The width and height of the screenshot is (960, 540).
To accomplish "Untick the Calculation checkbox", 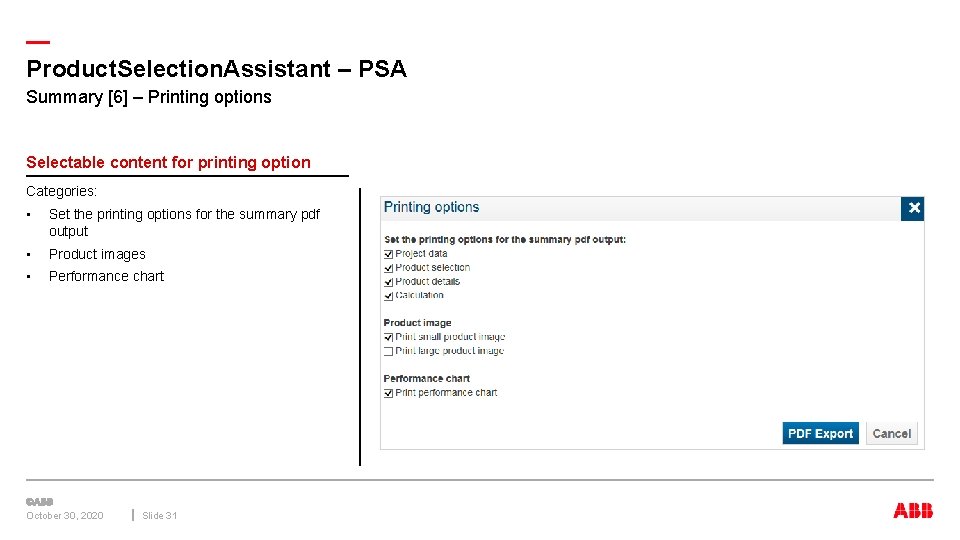I will [x=389, y=296].
